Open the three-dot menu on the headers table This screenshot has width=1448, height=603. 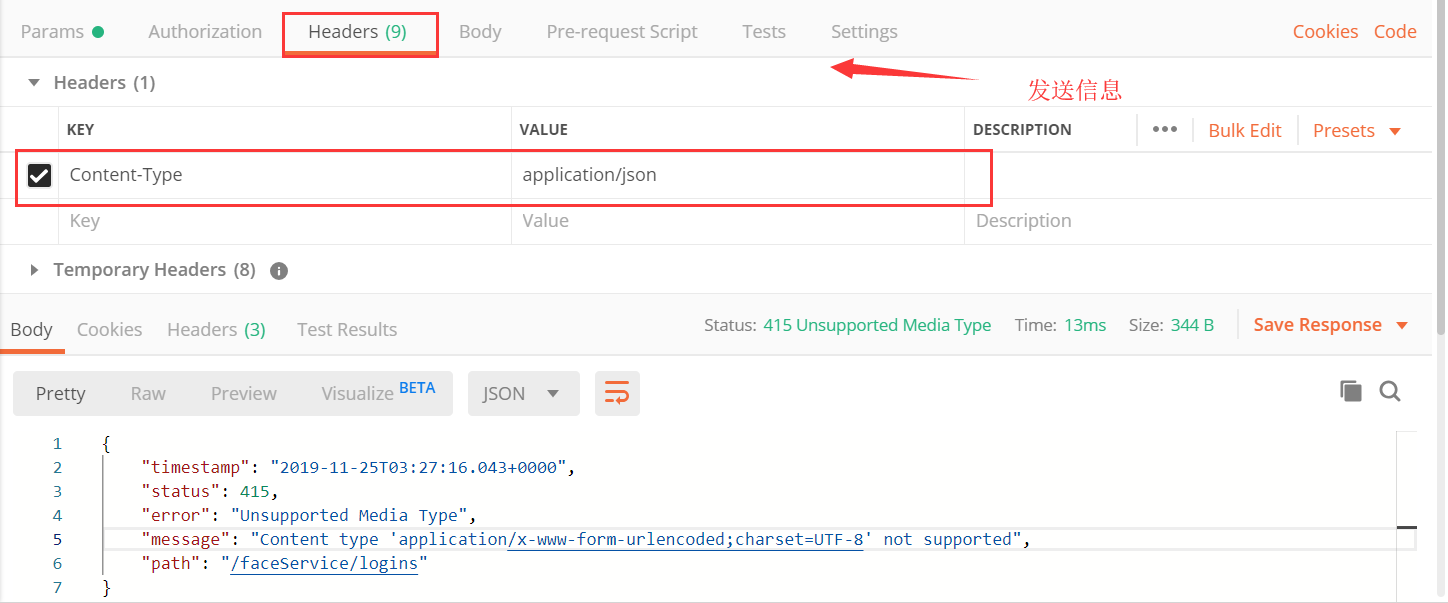click(1164, 130)
